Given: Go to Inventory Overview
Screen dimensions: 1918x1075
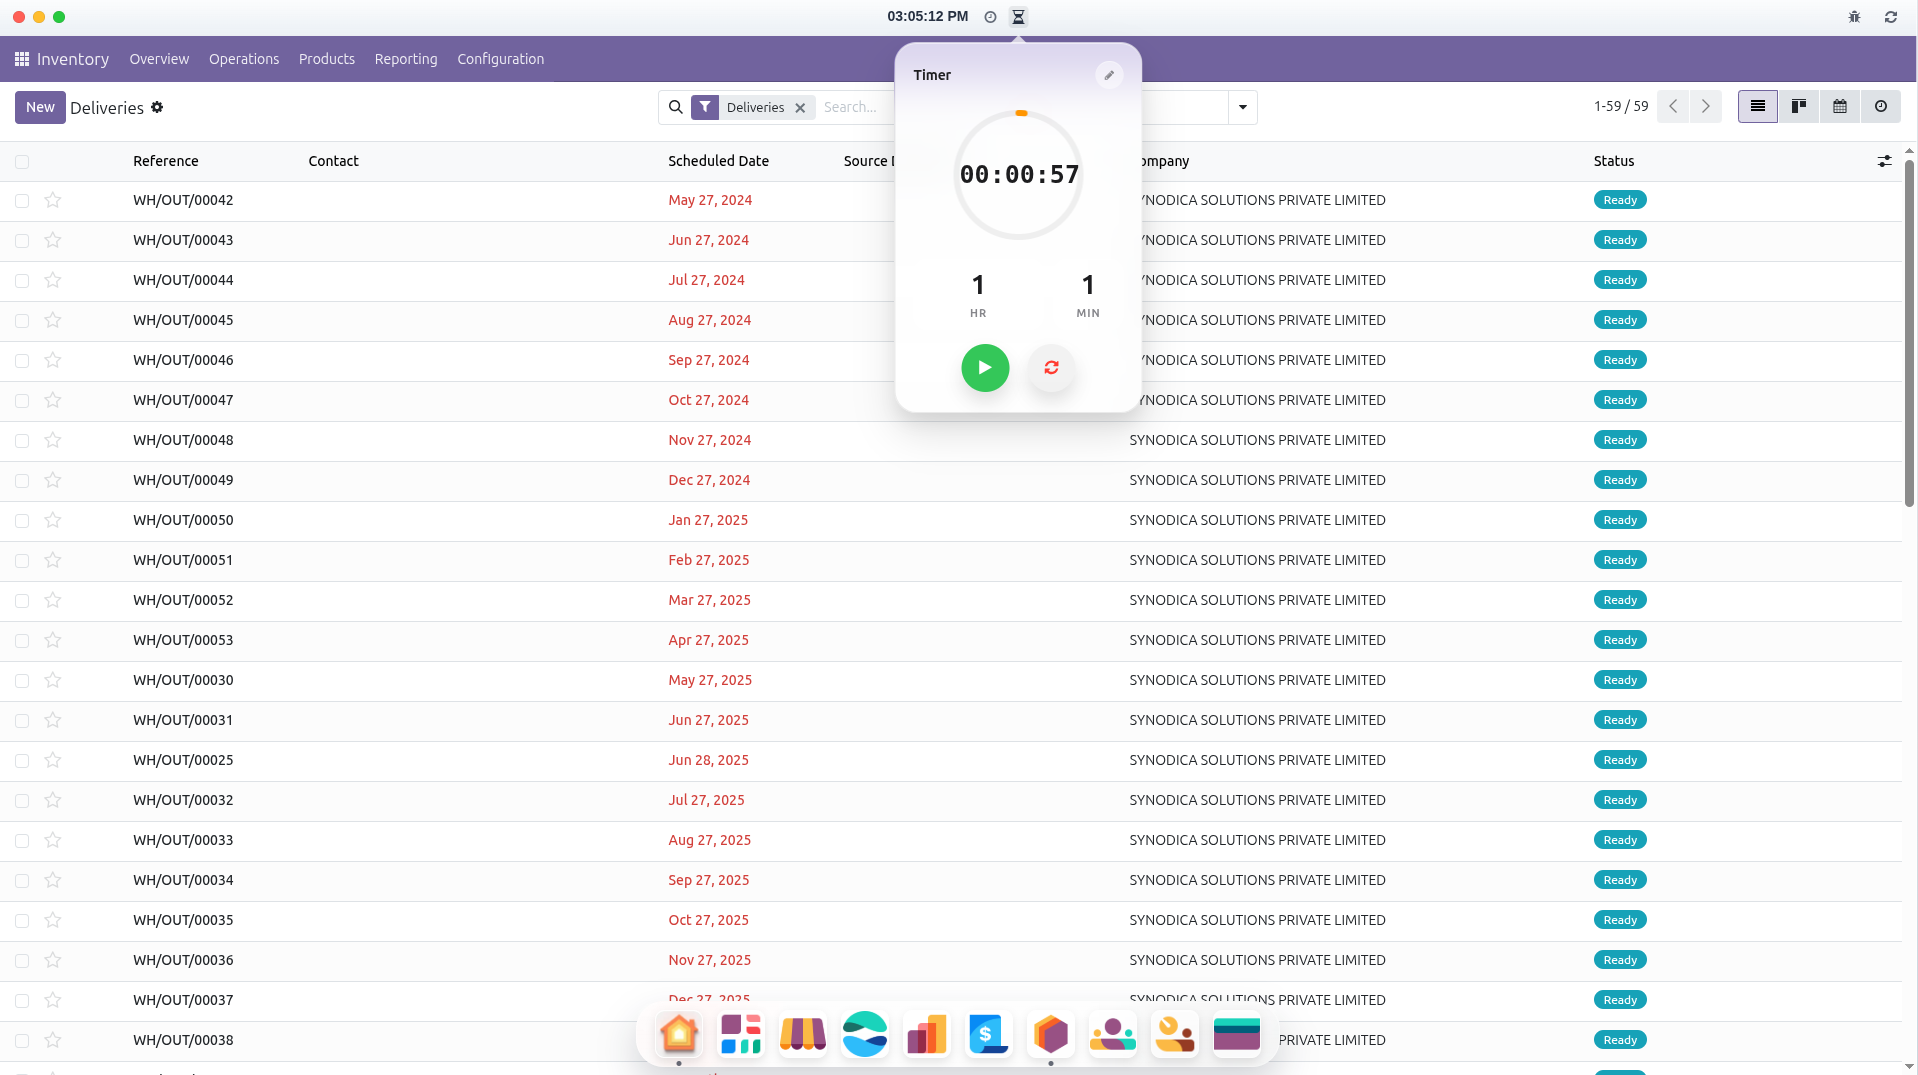Looking at the screenshot, I should (x=159, y=59).
